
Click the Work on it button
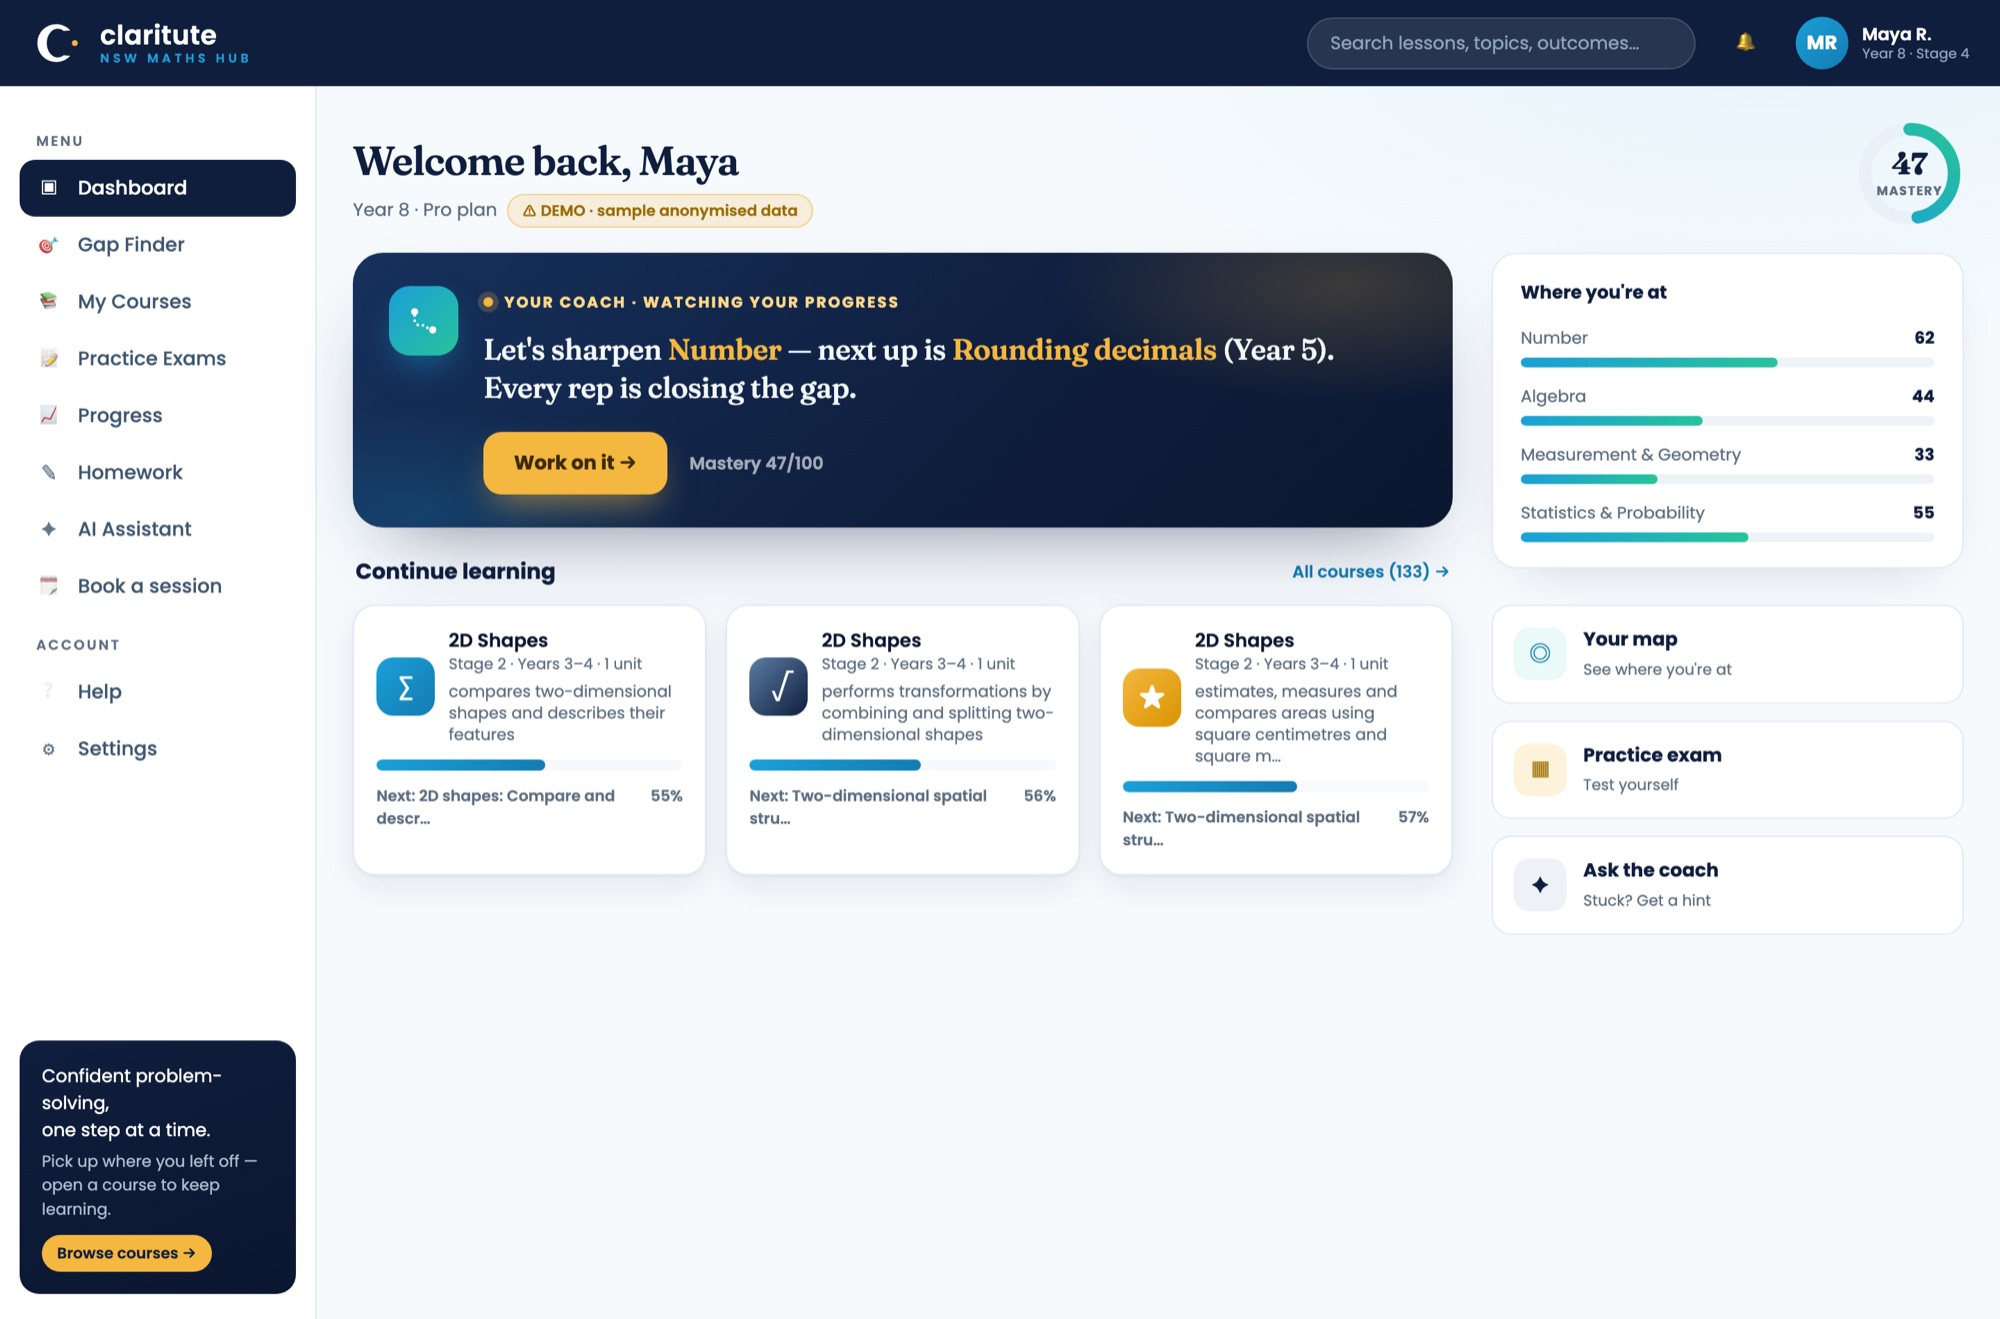pos(575,463)
